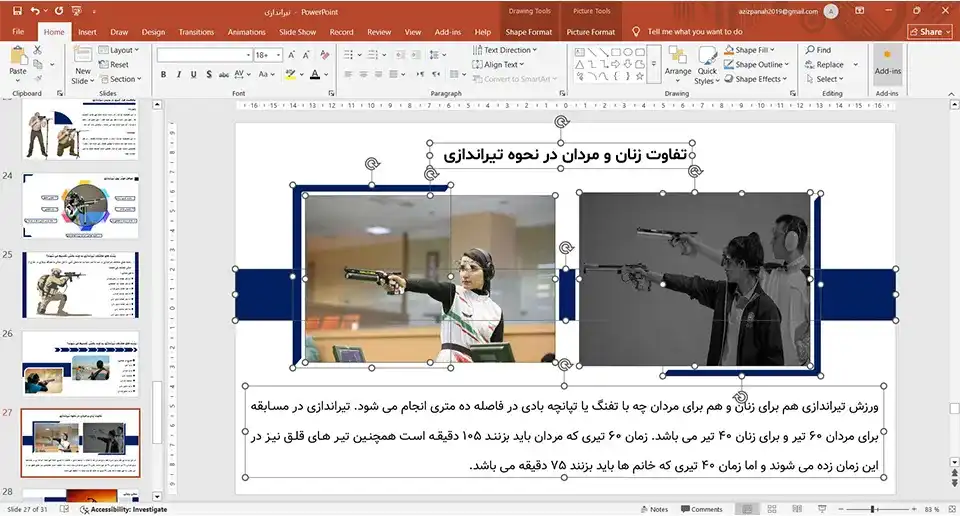This screenshot has height=516, width=960.
Task: Click the Format Painter icon
Action: click(x=38, y=78)
